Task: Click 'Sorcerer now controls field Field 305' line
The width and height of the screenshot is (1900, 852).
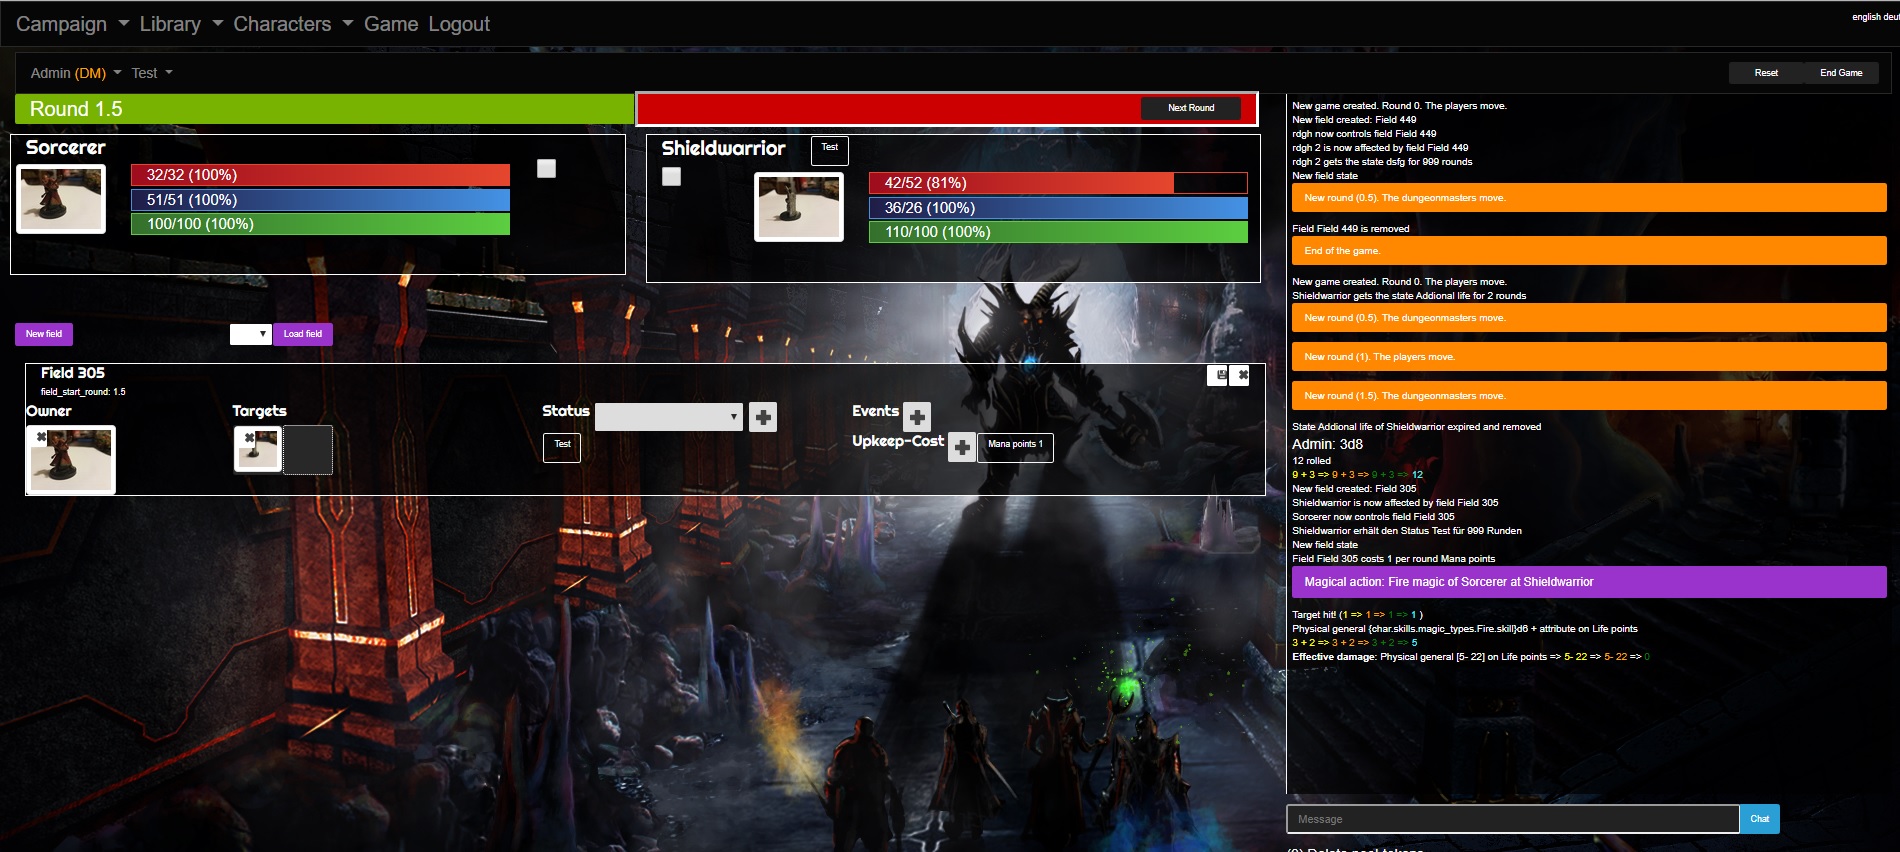Action: [1373, 517]
